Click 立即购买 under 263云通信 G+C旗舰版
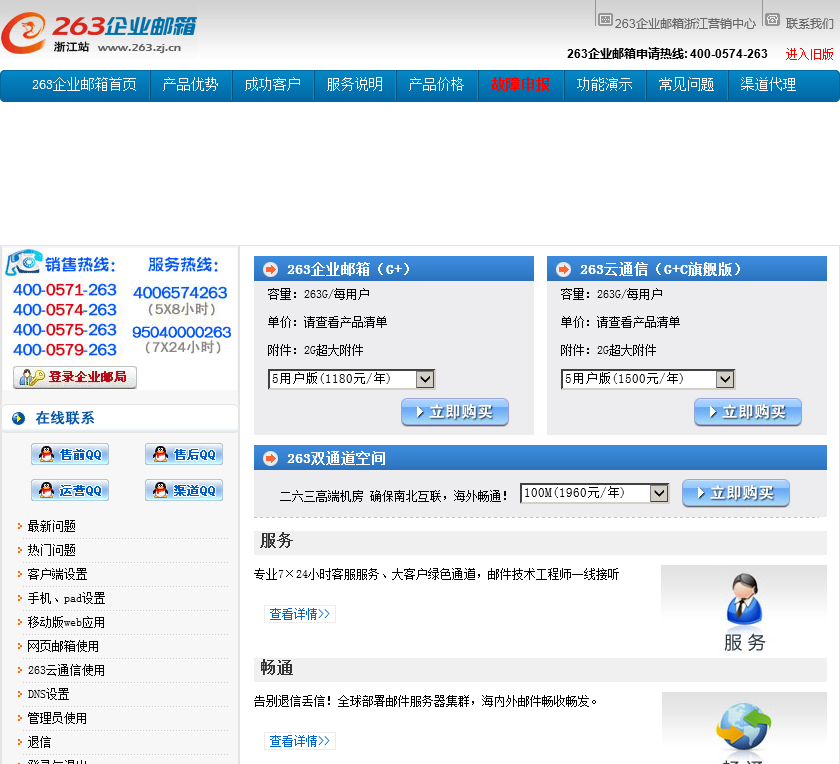This screenshot has height=764, width=840. 748,412
